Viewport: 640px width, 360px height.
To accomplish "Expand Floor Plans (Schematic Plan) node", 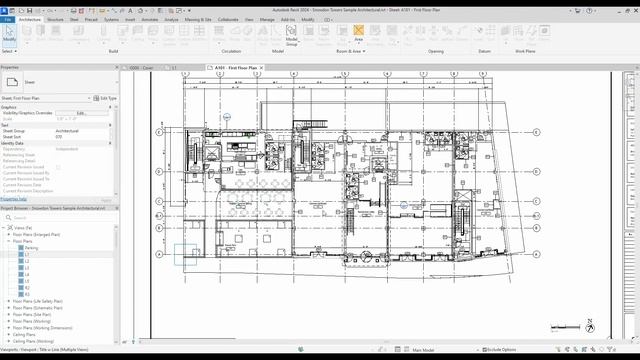I will (9, 308).
